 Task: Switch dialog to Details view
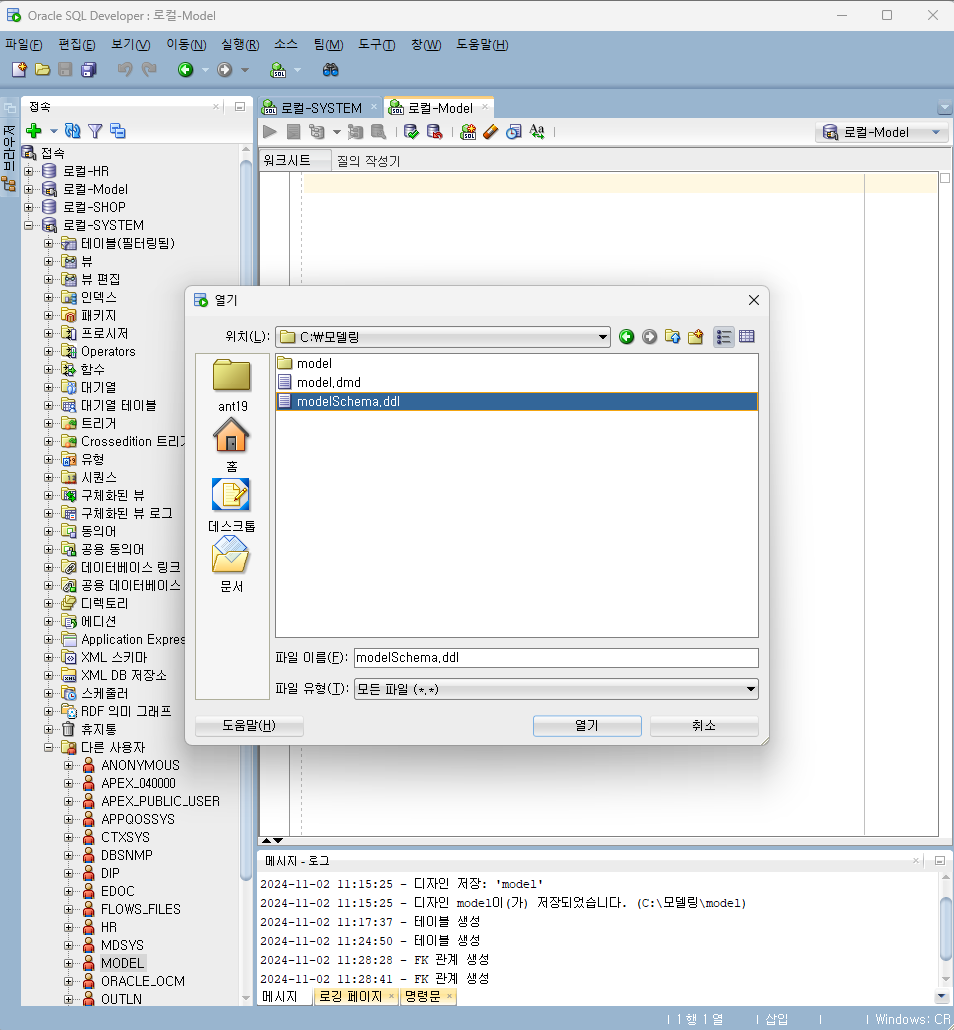point(747,337)
